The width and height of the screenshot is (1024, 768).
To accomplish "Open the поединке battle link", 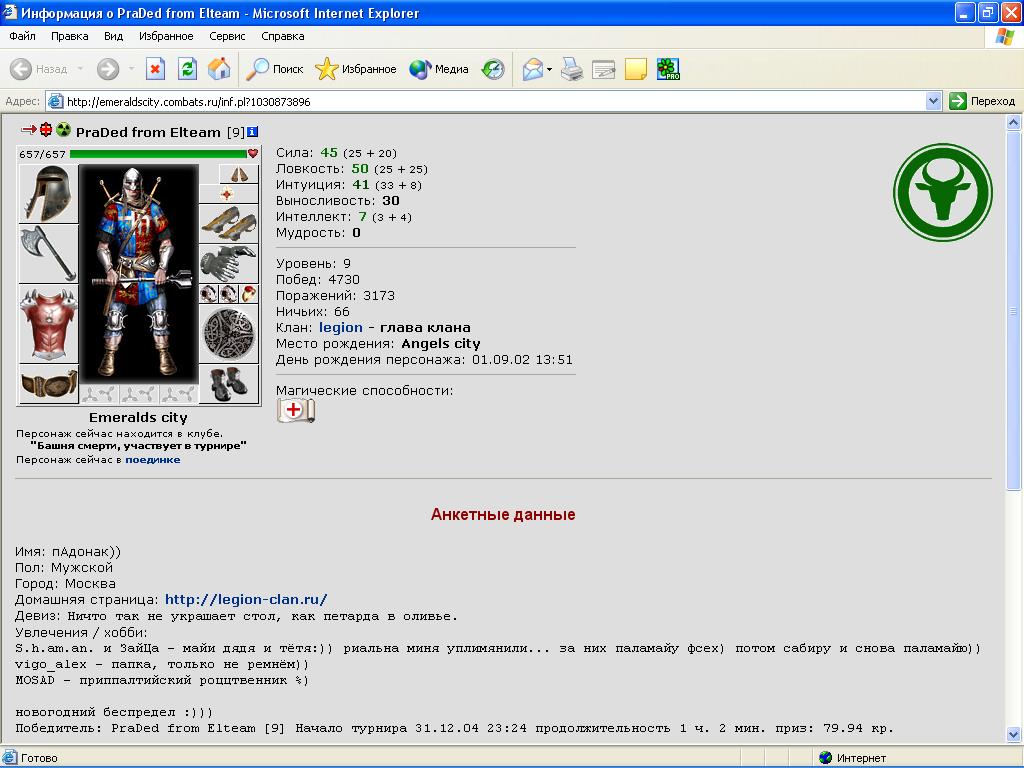I will click(153, 460).
